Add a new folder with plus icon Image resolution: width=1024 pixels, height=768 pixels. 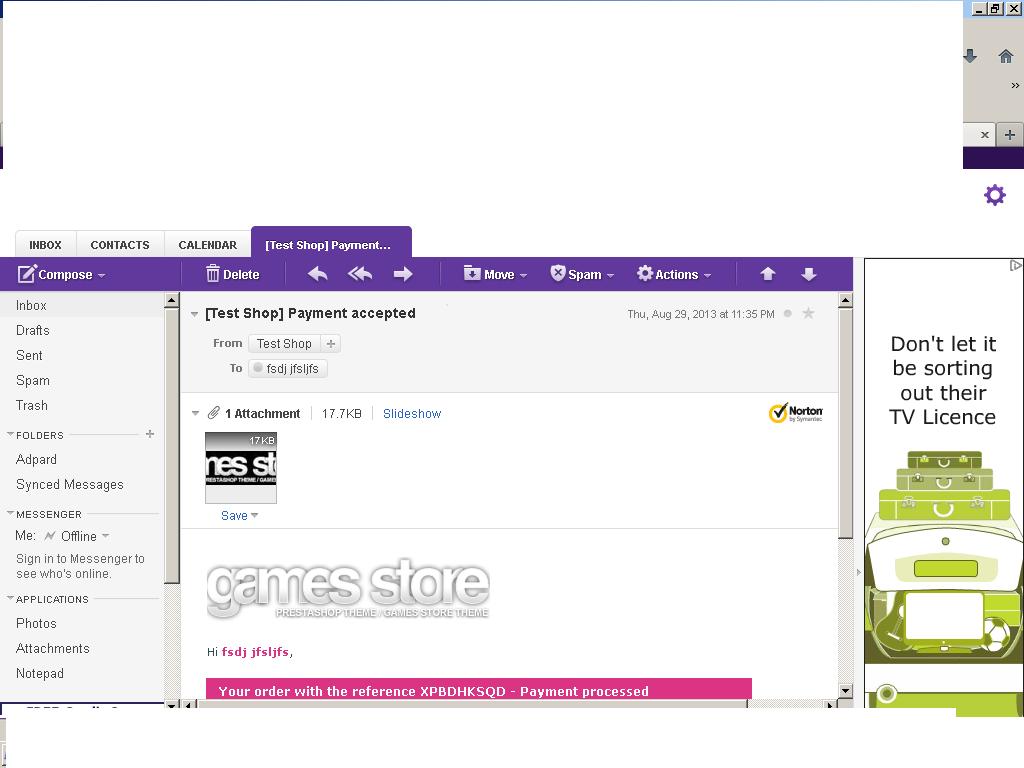[150, 434]
